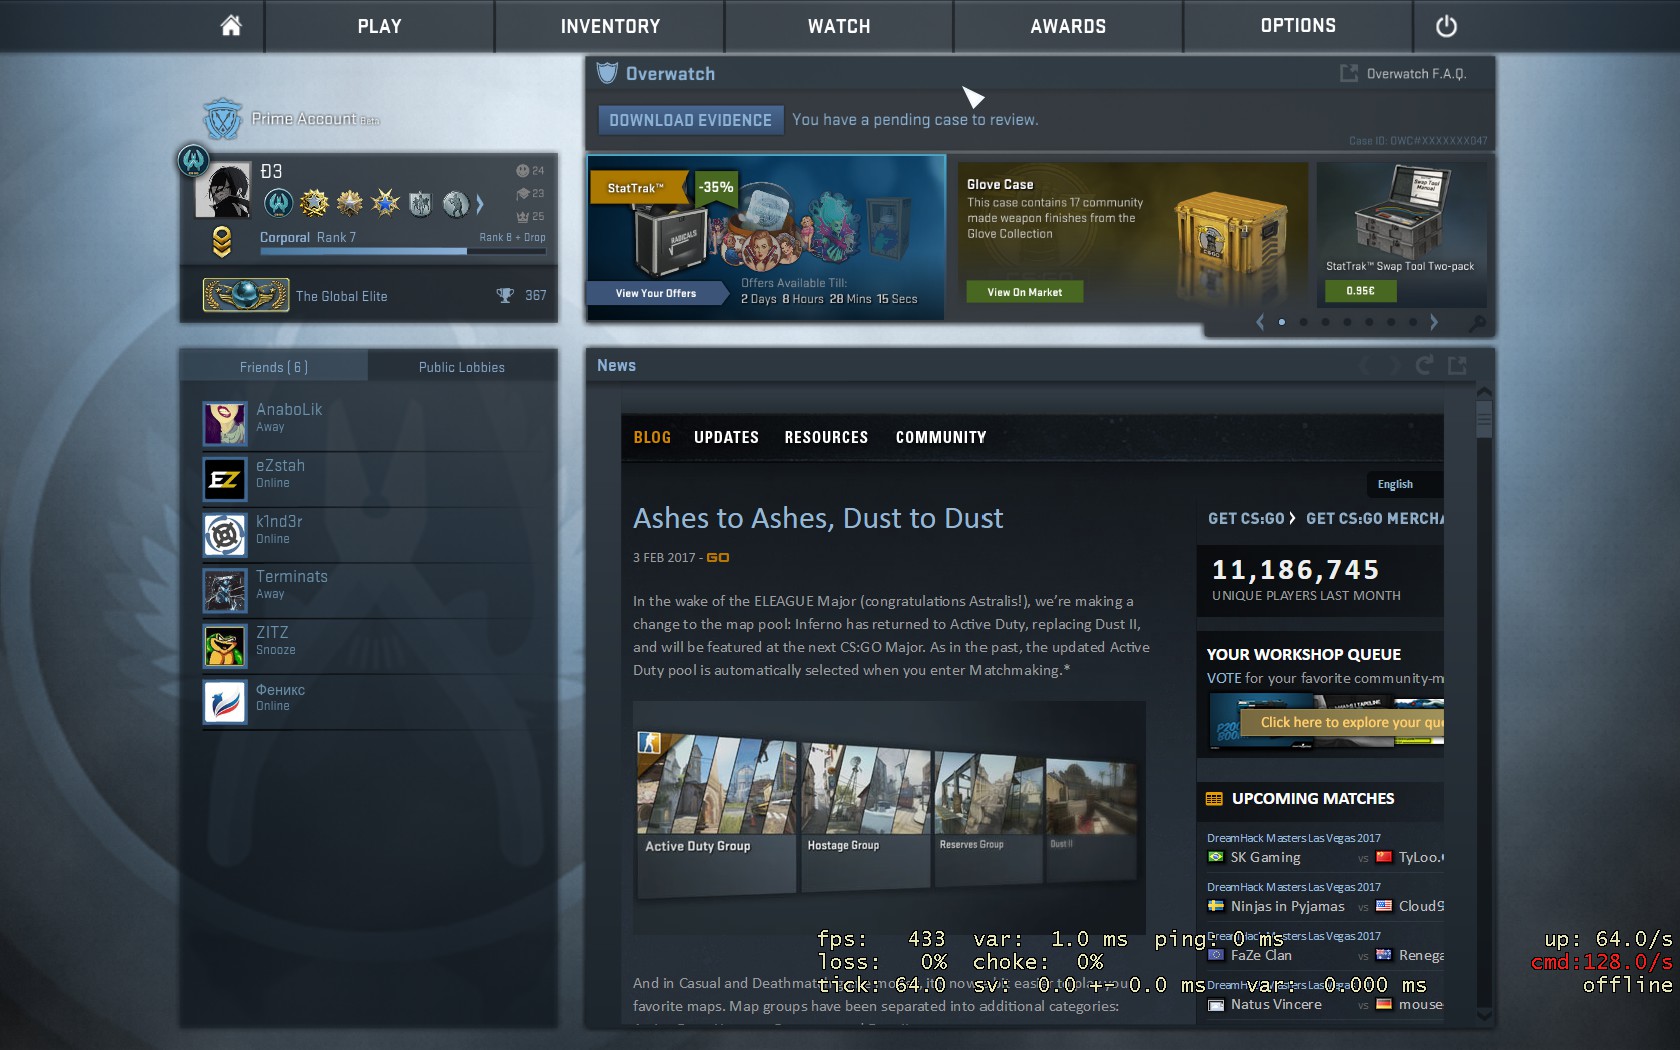
Task: Open the UPDATES section
Action: pyautogui.click(x=726, y=437)
